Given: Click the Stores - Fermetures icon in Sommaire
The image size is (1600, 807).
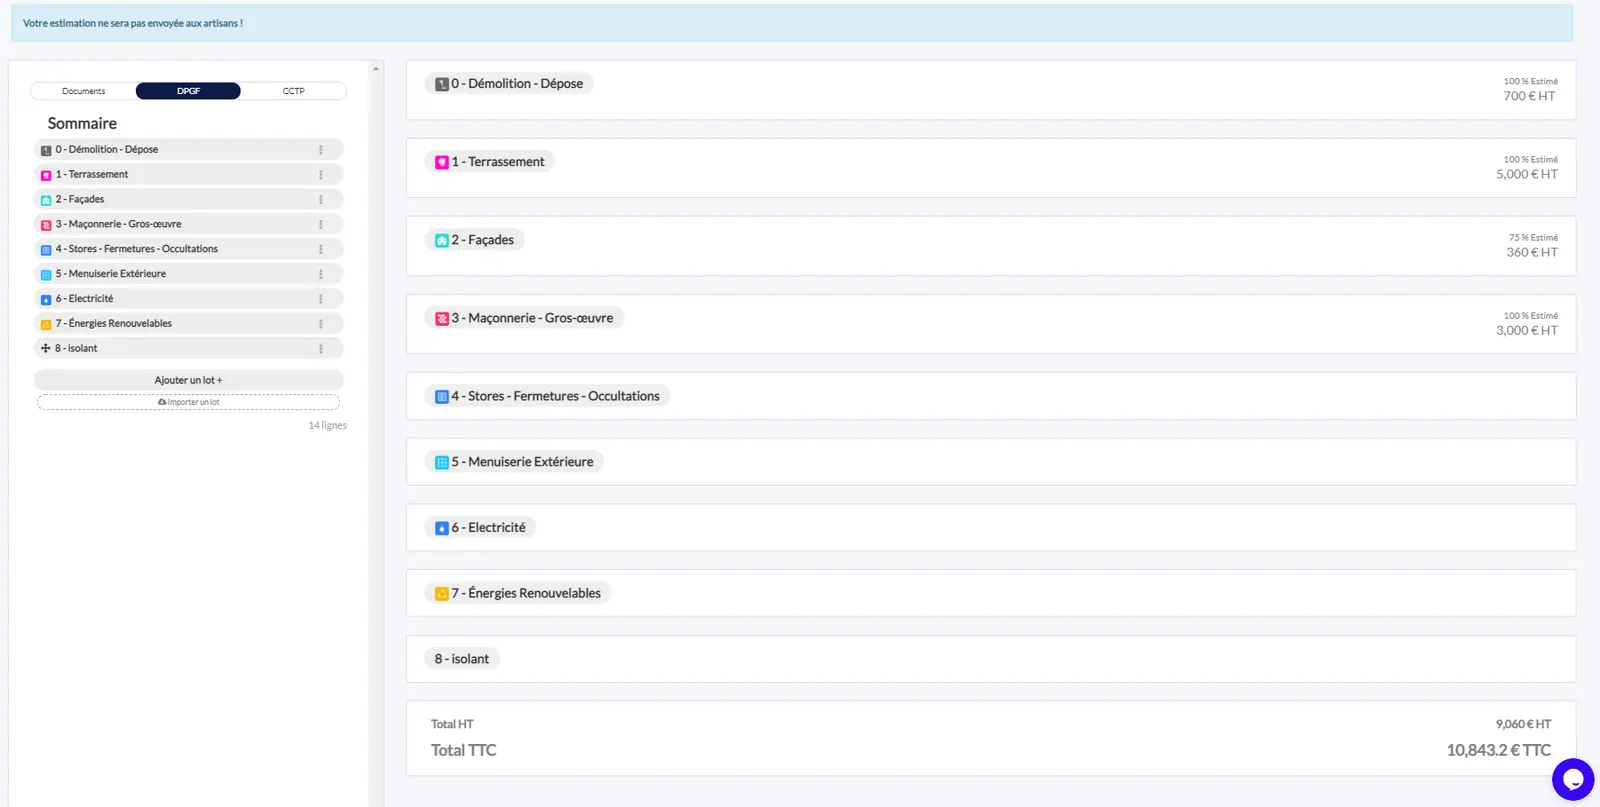Looking at the screenshot, I should 46,250.
